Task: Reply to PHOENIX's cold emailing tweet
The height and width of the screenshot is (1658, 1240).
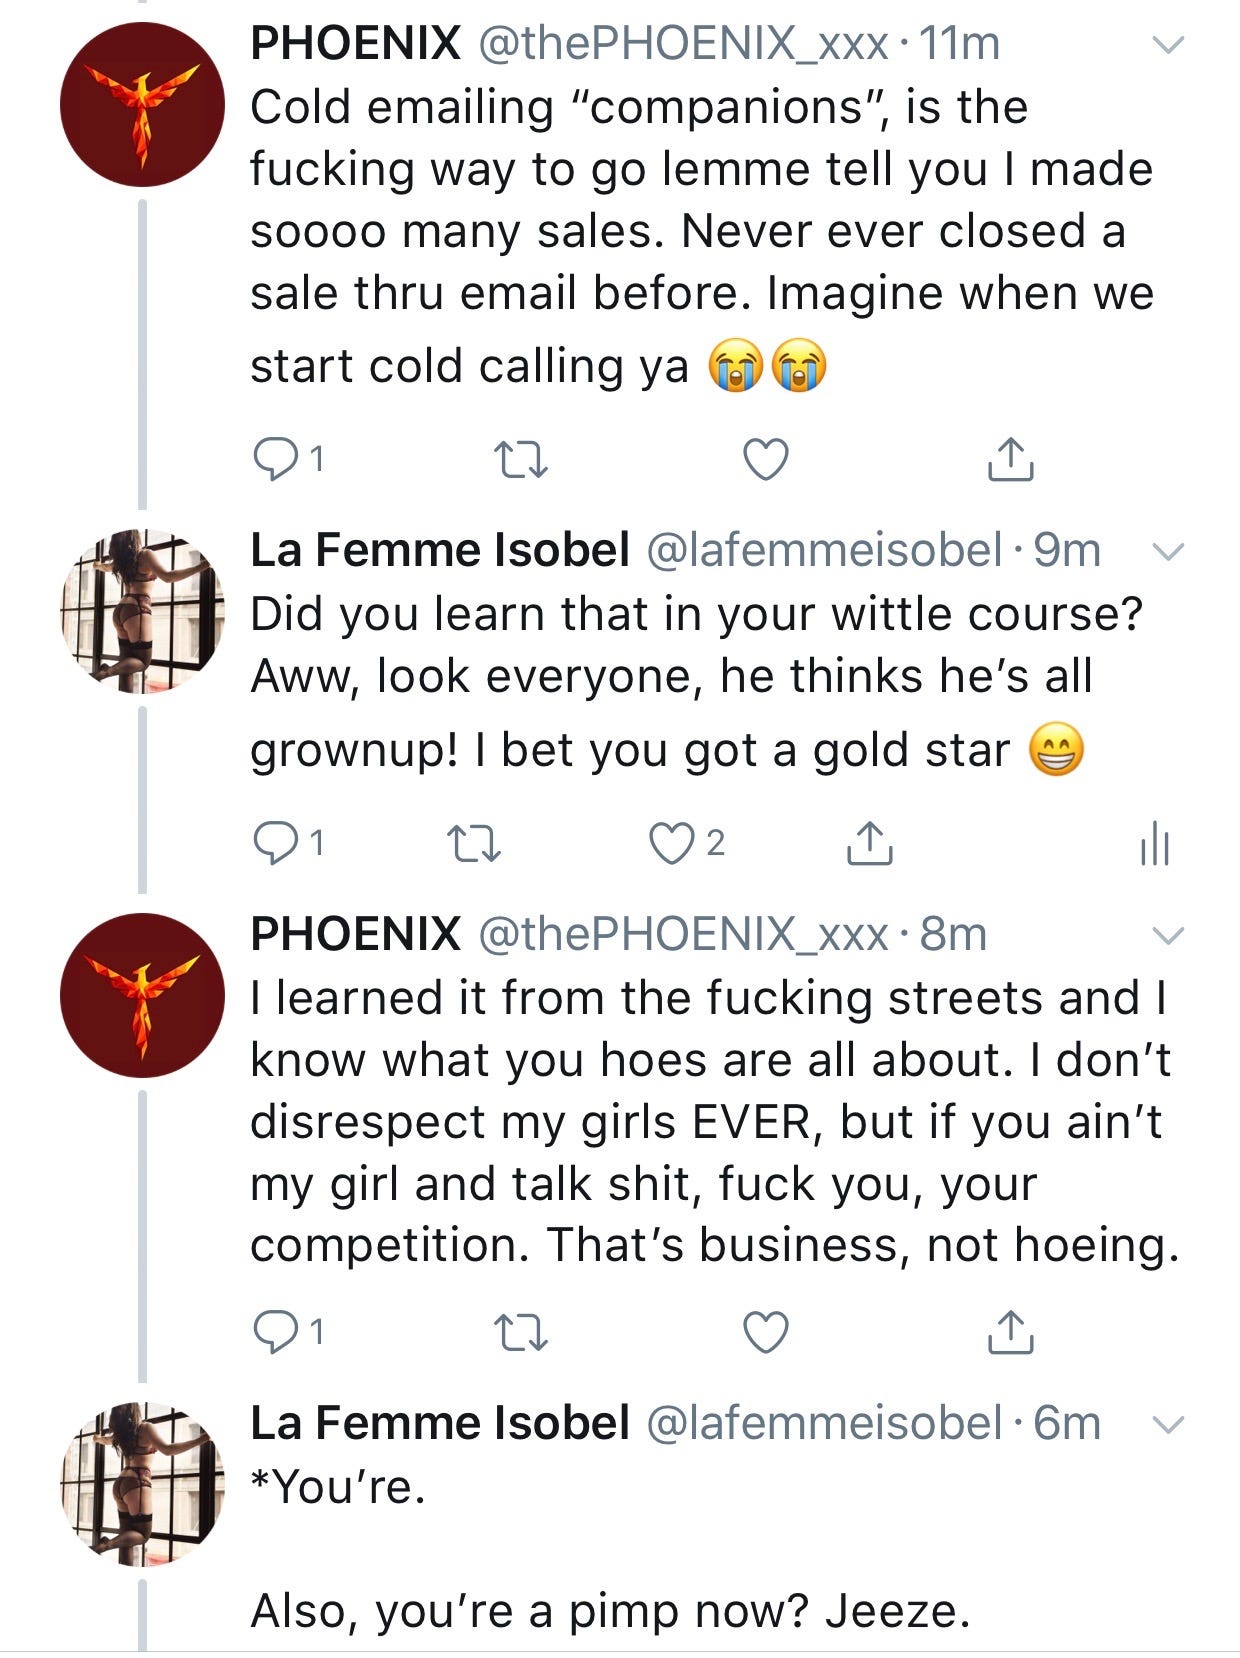Action: coord(272,459)
